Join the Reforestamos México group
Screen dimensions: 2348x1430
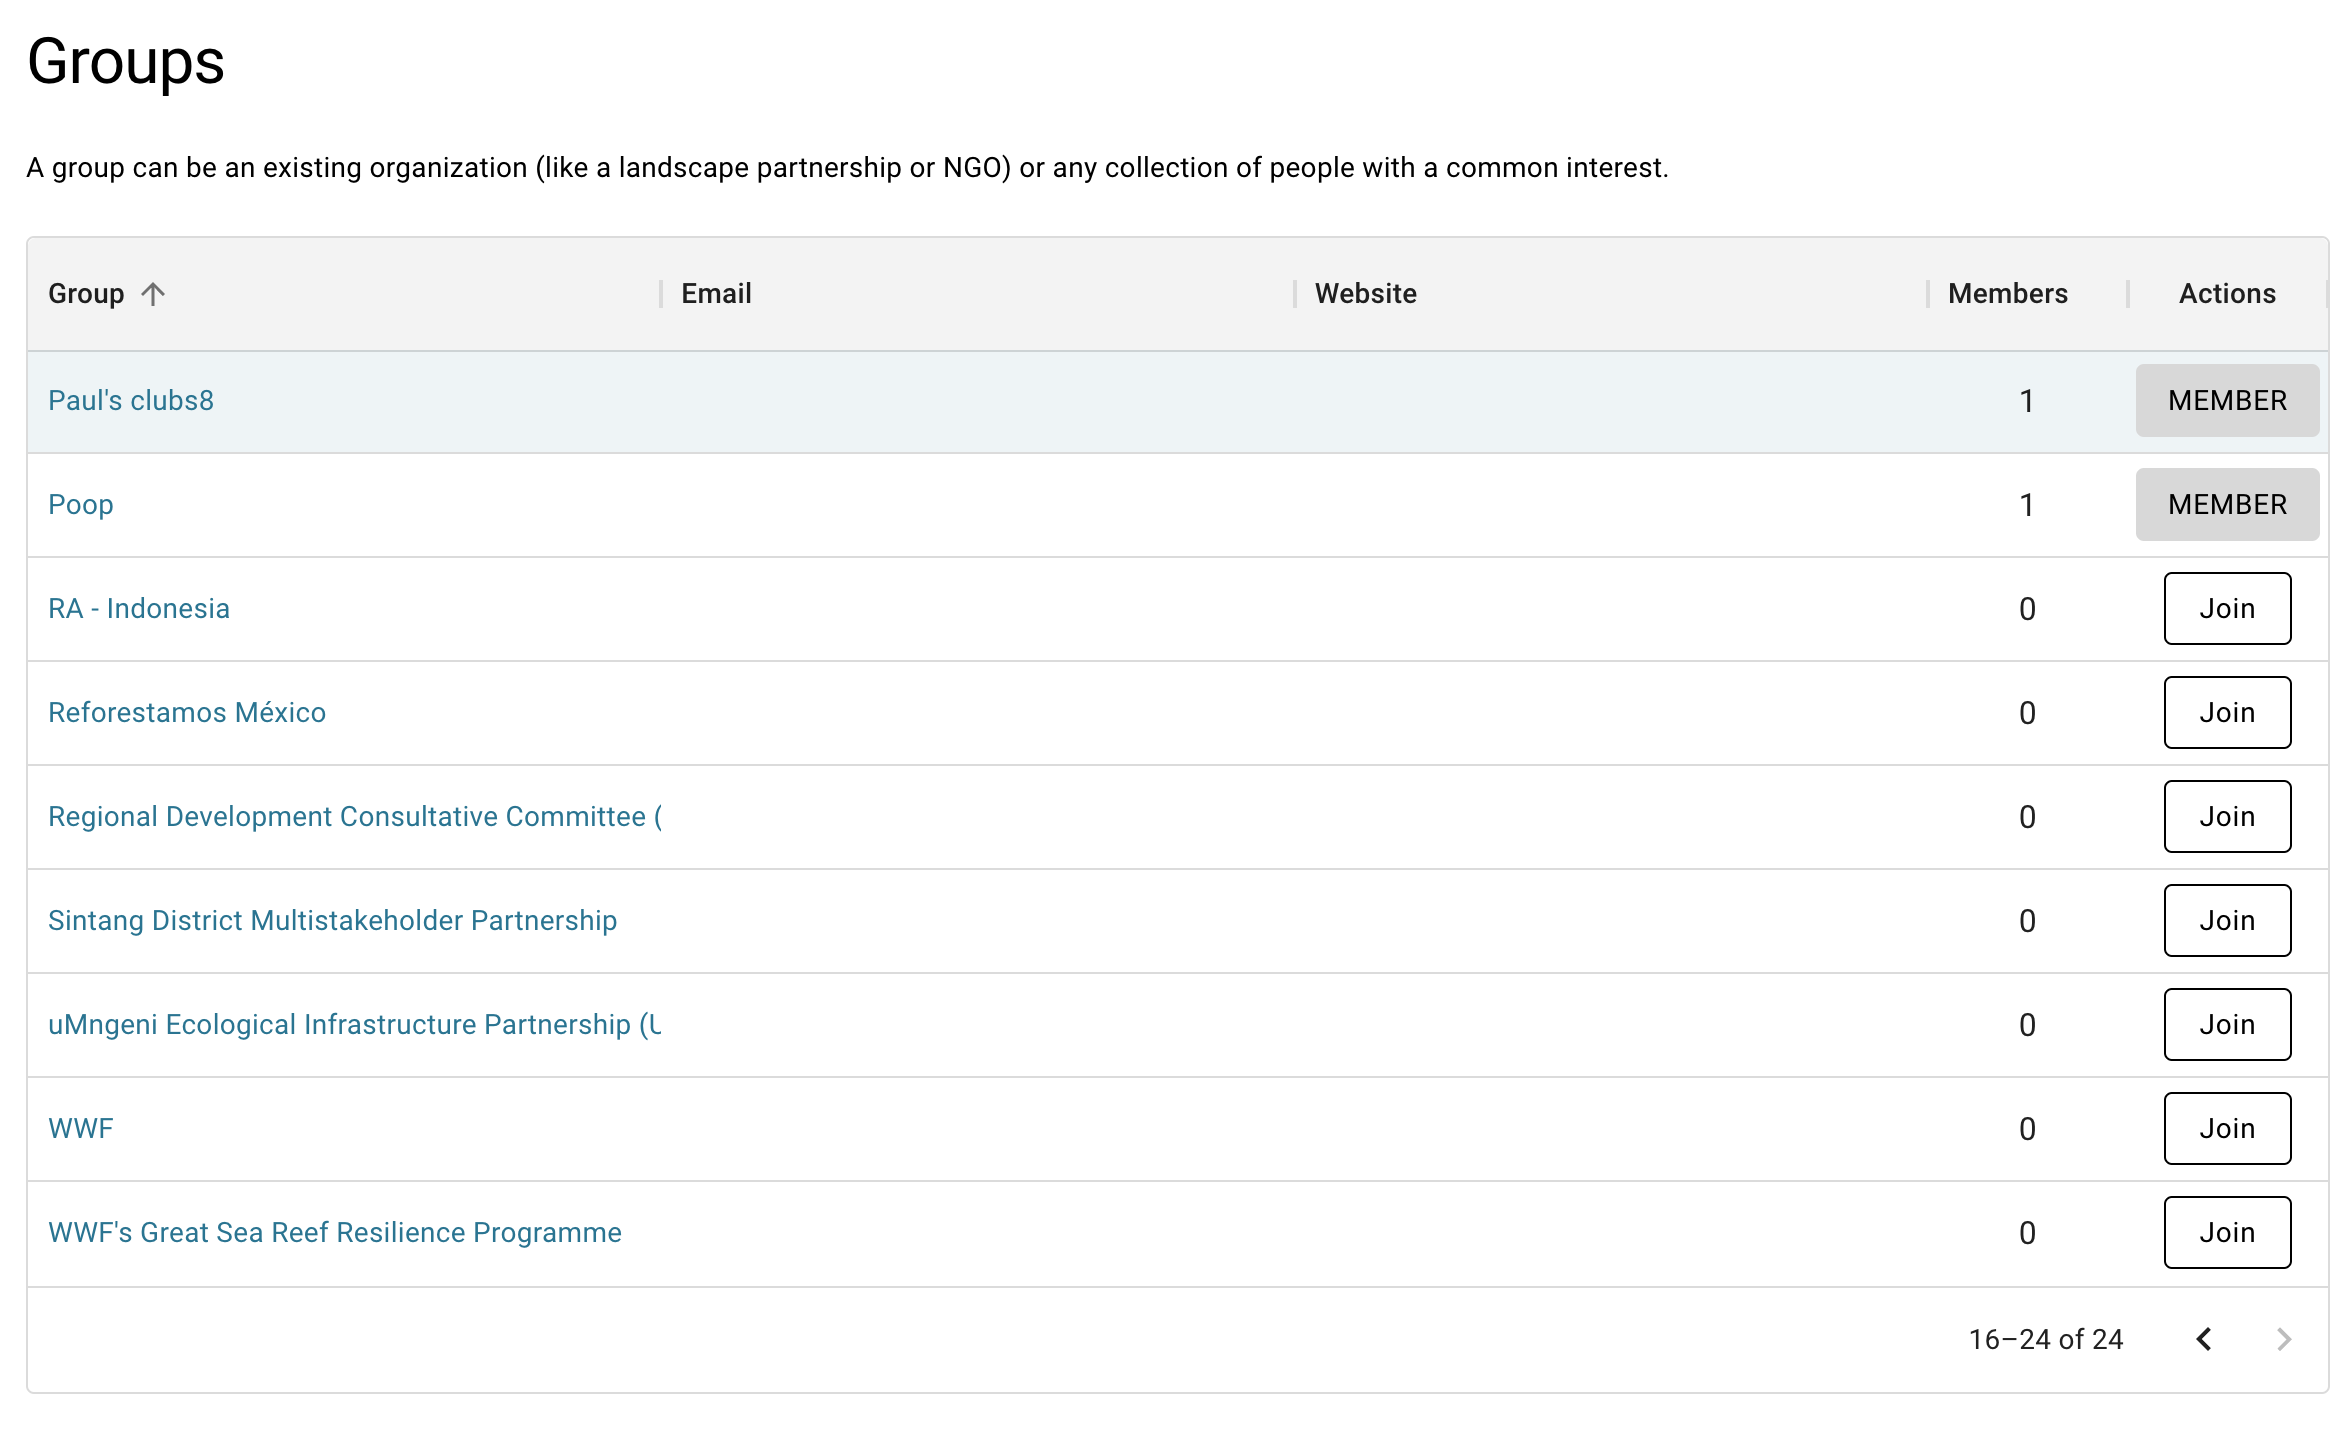point(2227,712)
